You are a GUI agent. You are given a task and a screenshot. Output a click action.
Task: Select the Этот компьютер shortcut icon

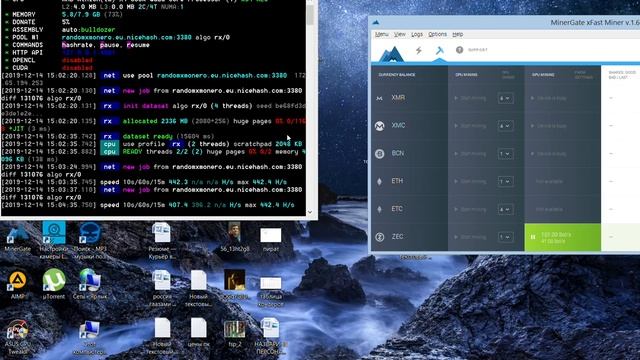tap(89, 338)
